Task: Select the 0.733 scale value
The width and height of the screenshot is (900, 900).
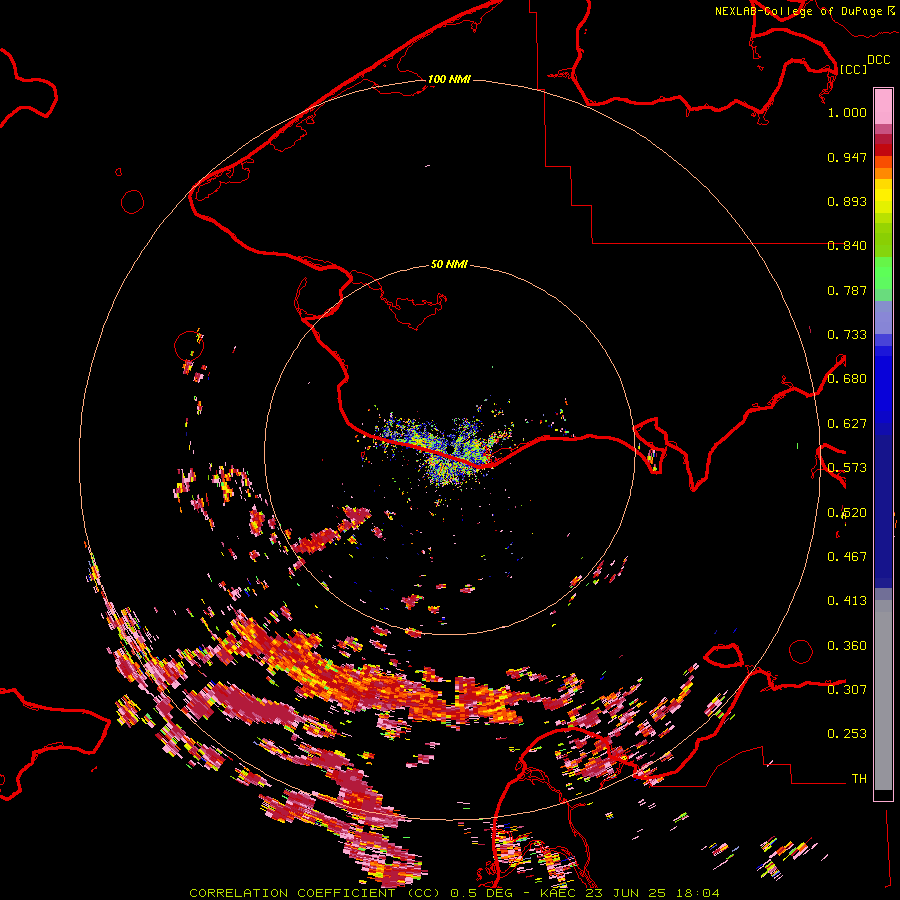Action: pyautogui.click(x=847, y=335)
